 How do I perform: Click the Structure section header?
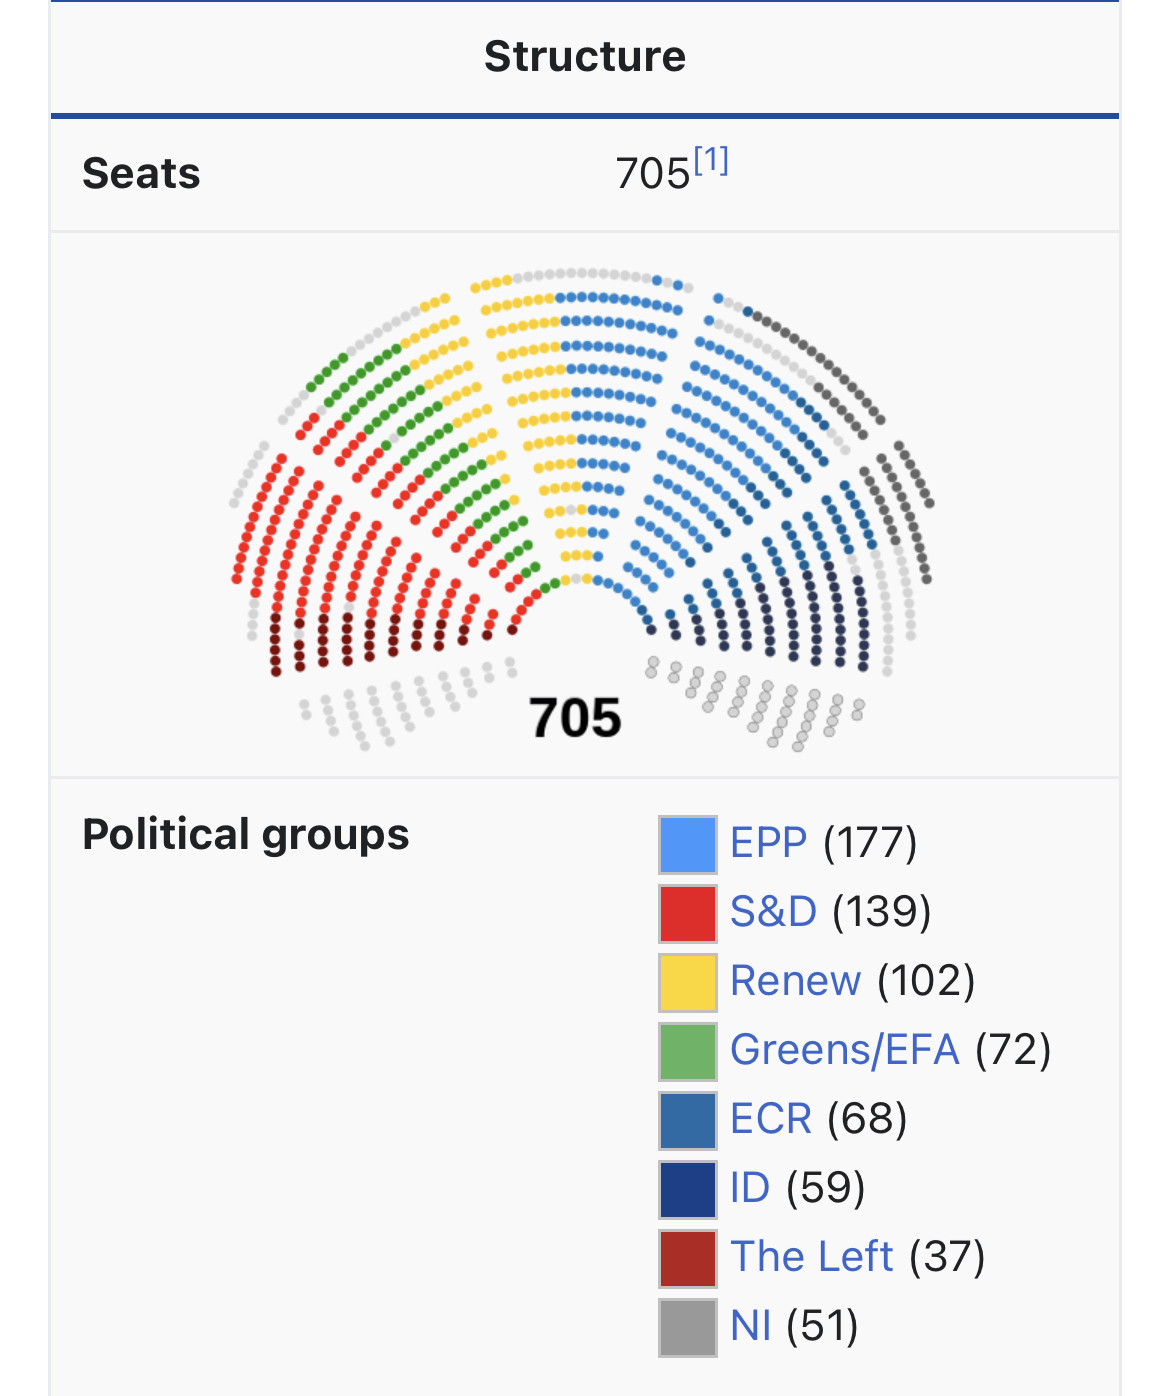pos(585,57)
